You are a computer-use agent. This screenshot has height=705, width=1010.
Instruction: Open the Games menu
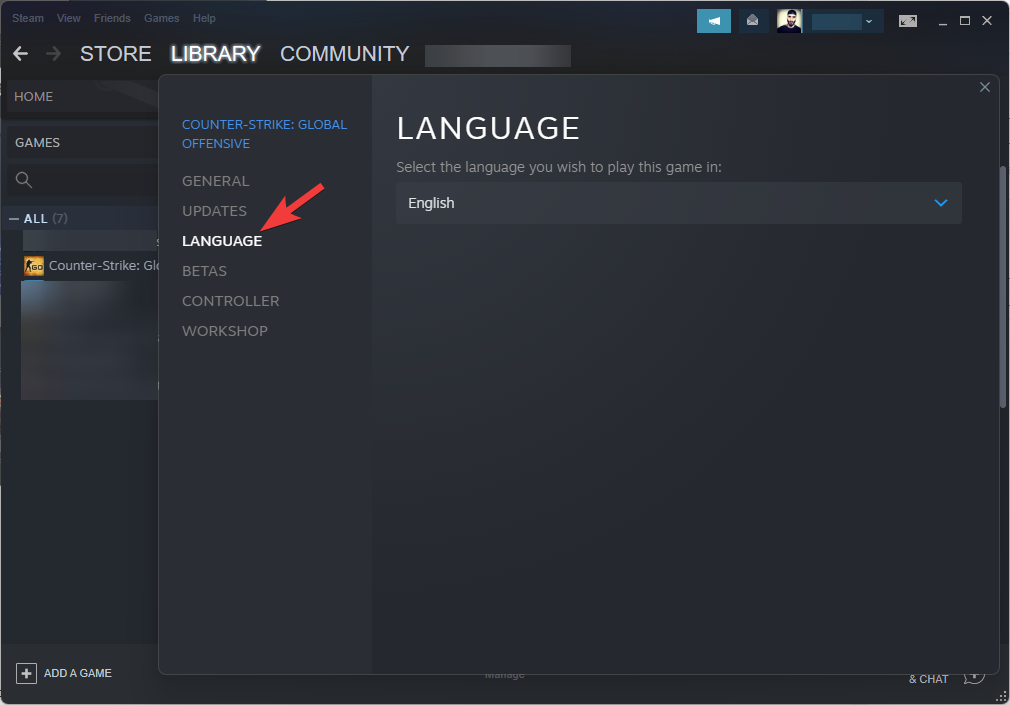(x=162, y=18)
